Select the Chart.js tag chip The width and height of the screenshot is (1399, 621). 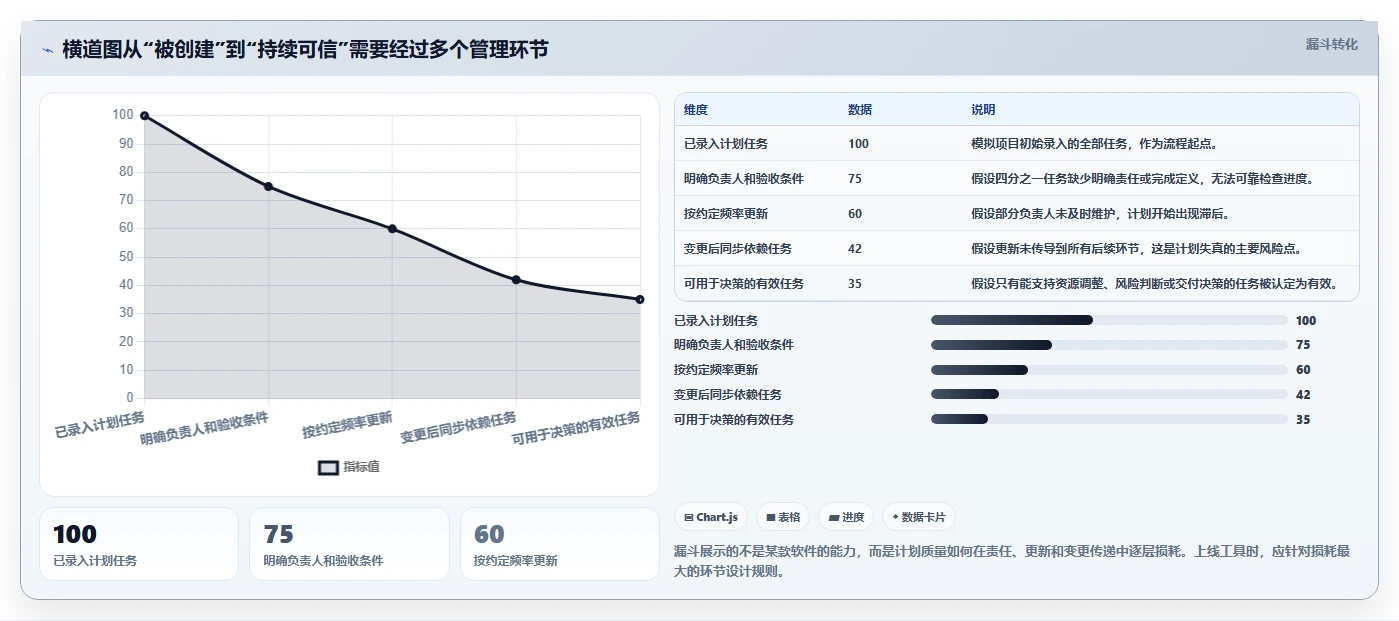pyautogui.click(x=711, y=517)
